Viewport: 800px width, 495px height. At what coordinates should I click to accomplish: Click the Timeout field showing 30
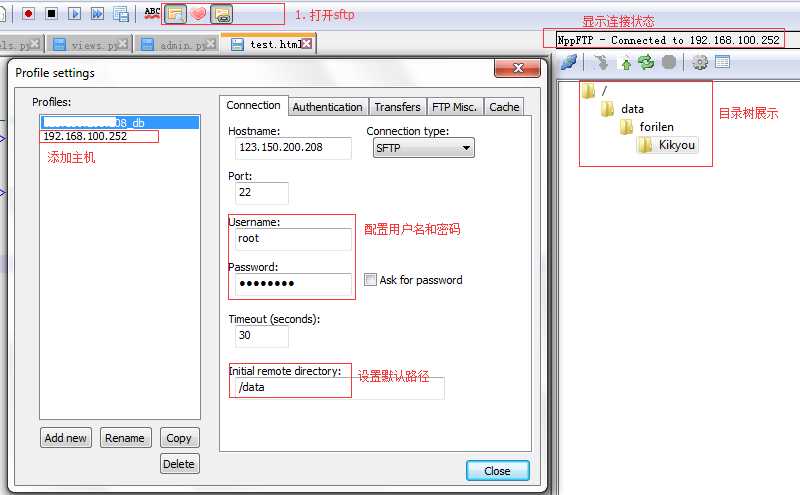[262, 336]
